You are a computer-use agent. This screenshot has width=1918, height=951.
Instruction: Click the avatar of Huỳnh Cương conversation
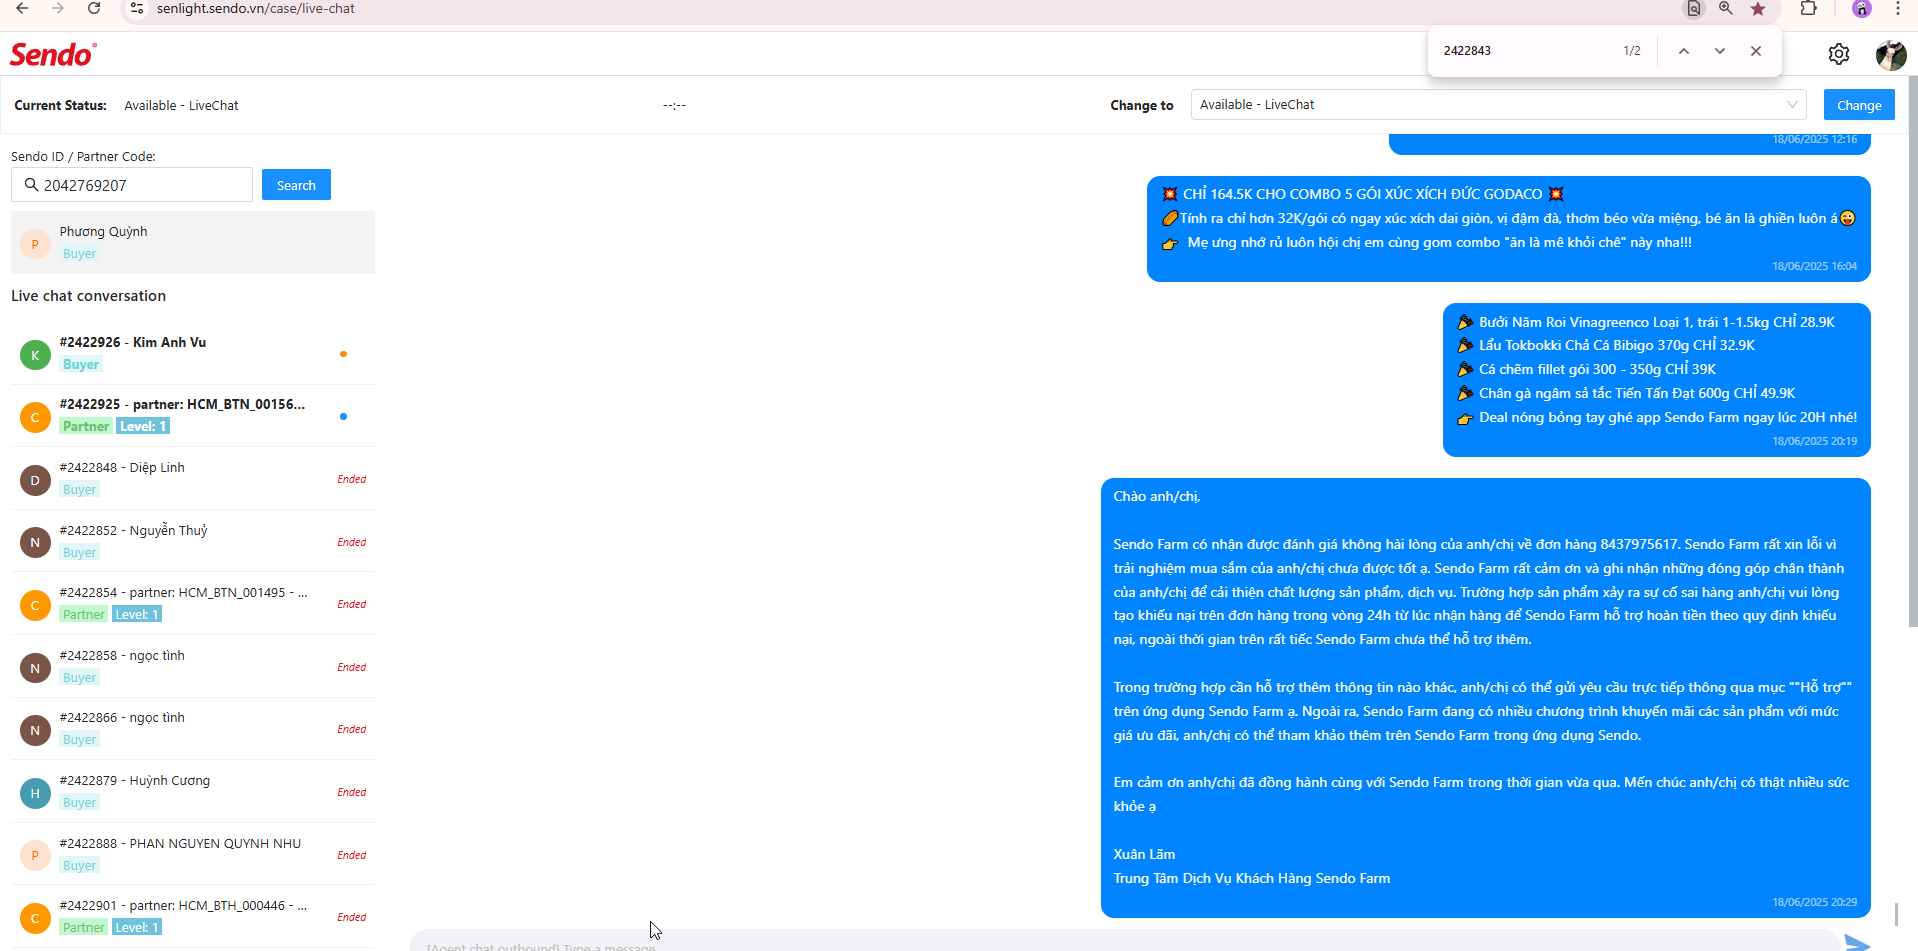coord(35,794)
